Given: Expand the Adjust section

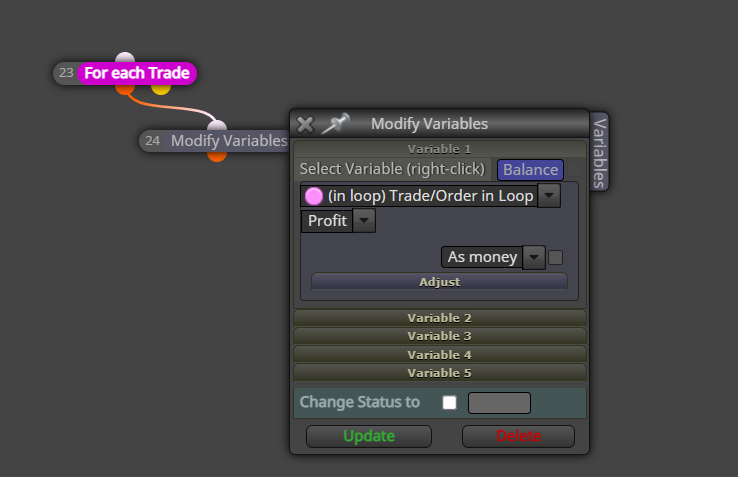Looking at the screenshot, I should pos(440,282).
